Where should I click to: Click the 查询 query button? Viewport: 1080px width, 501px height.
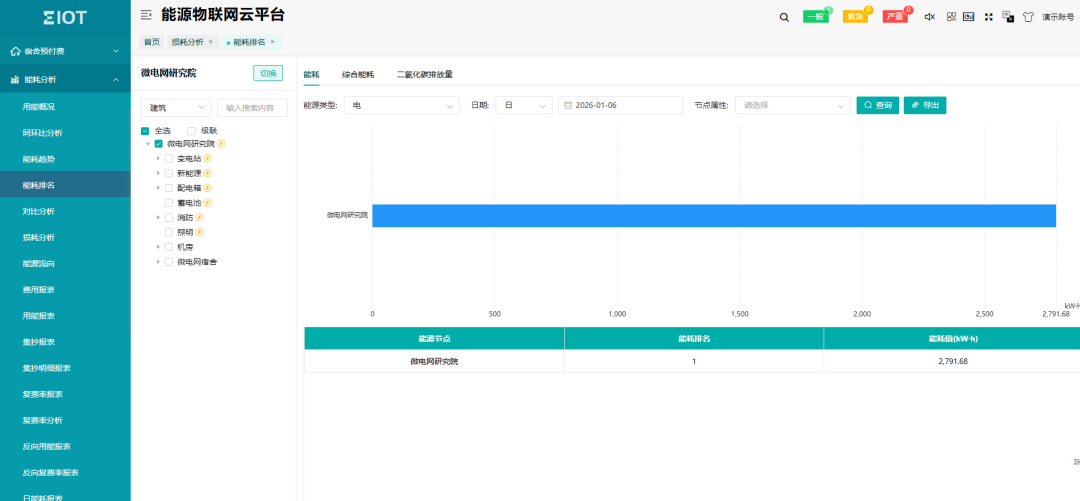click(x=877, y=105)
